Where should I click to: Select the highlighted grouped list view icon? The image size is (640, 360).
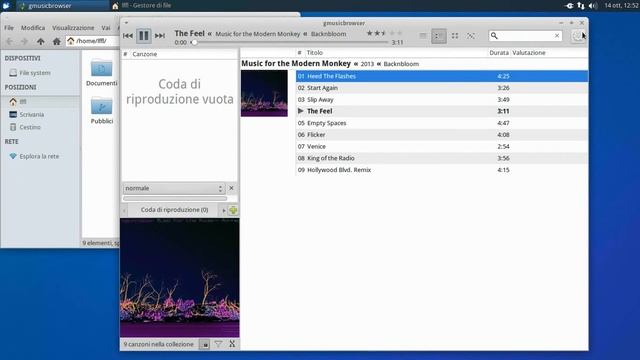[439, 36]
